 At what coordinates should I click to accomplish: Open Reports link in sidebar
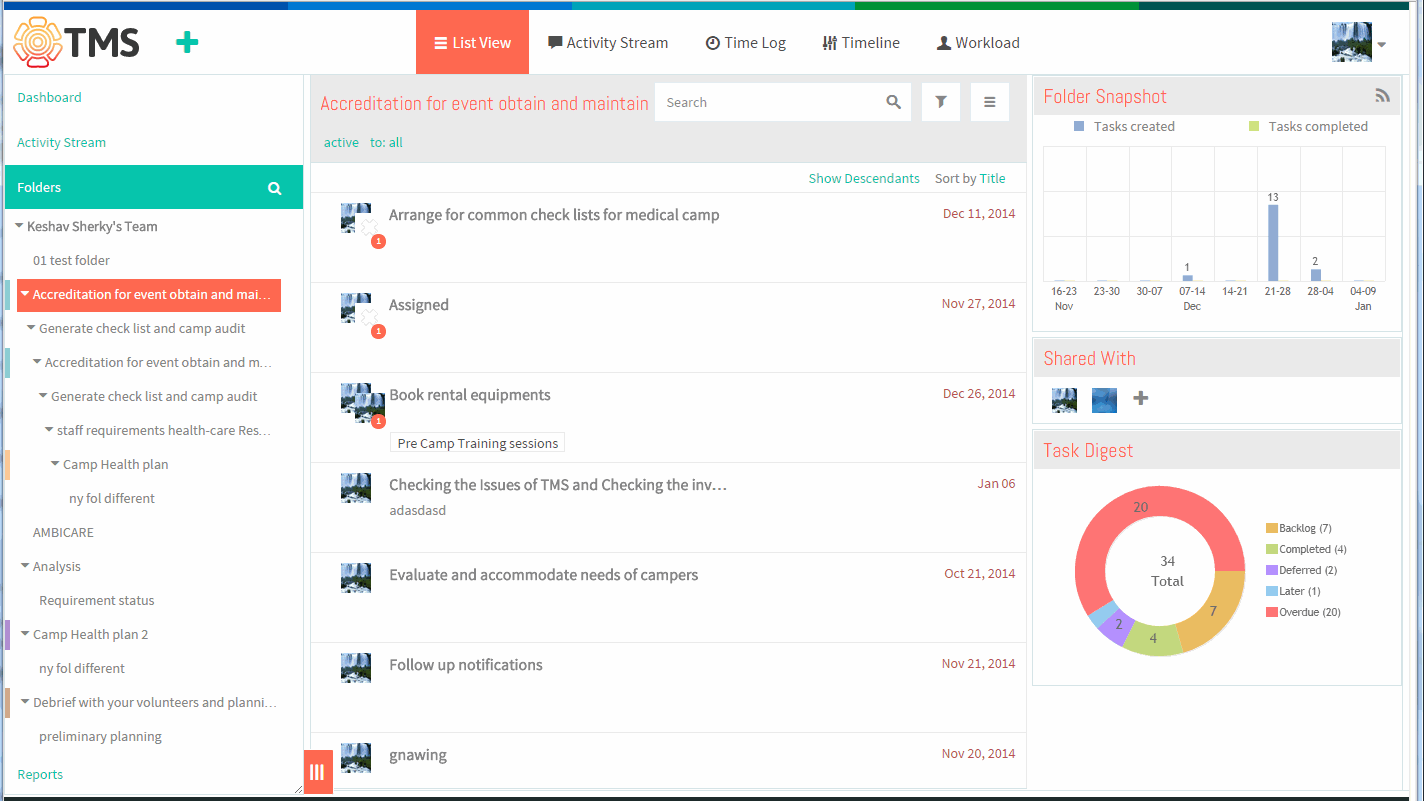(40, 774)
